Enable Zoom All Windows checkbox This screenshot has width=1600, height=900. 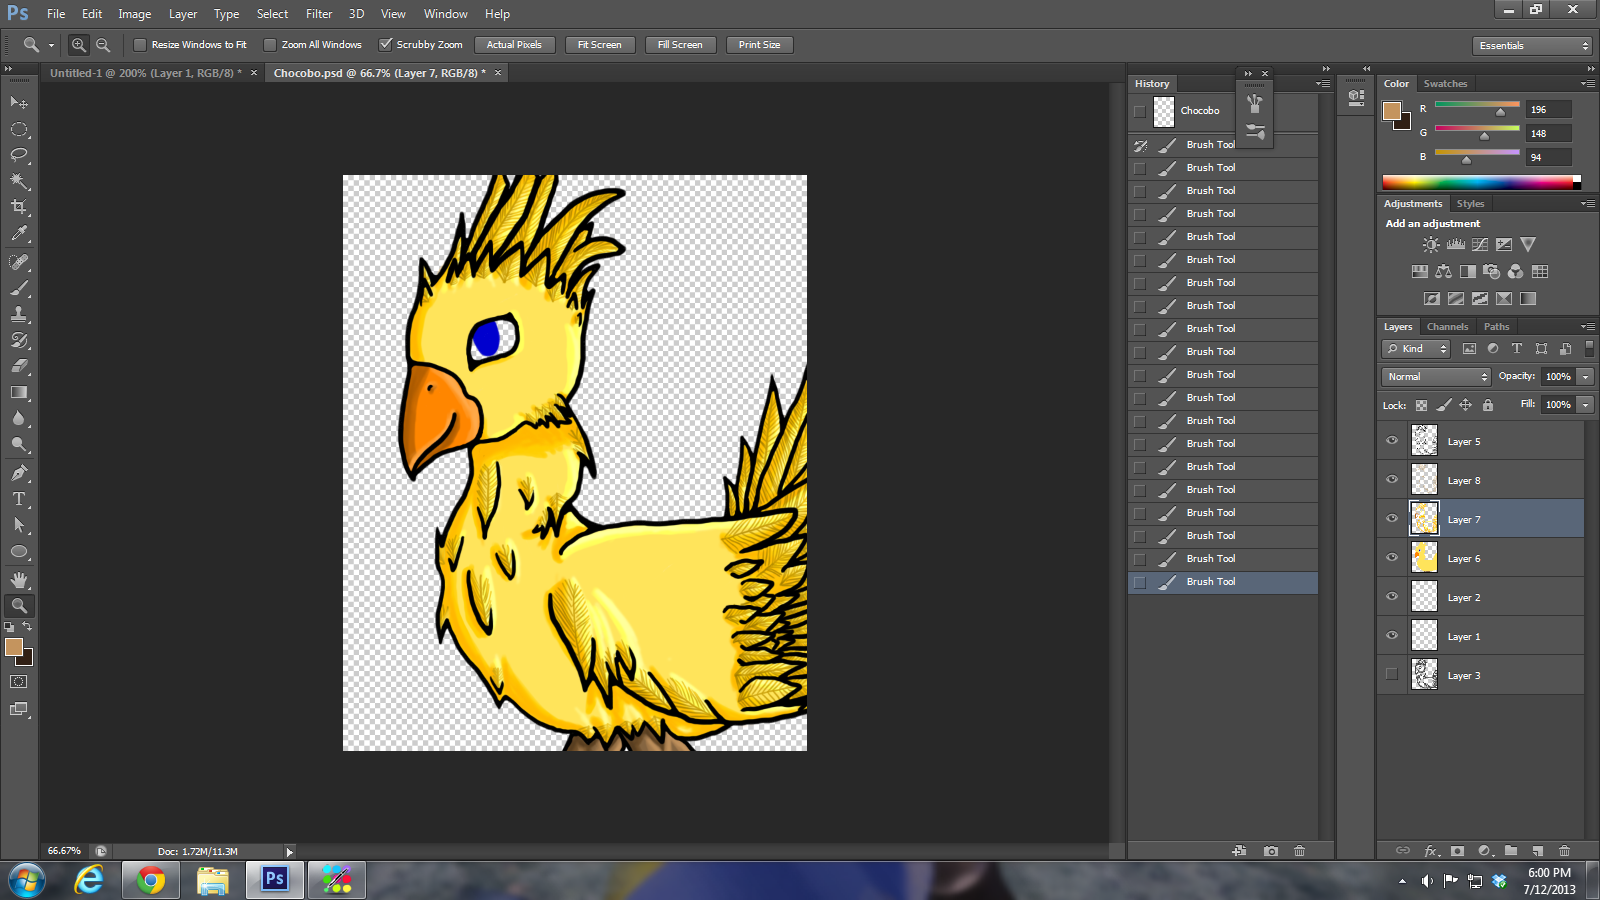pos(270,45)
